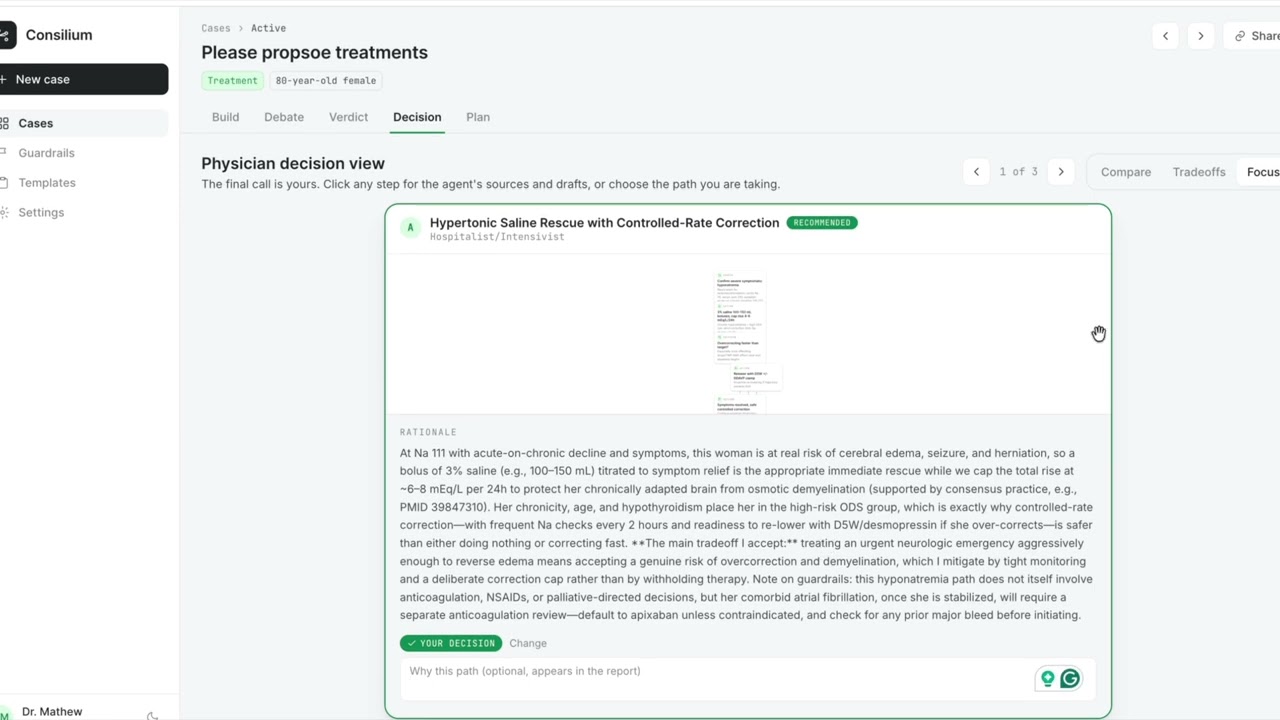The height and width of the screenshot is (720, 1280).
Task: Open the Cases sidebar icon
Action: (5, 123)
